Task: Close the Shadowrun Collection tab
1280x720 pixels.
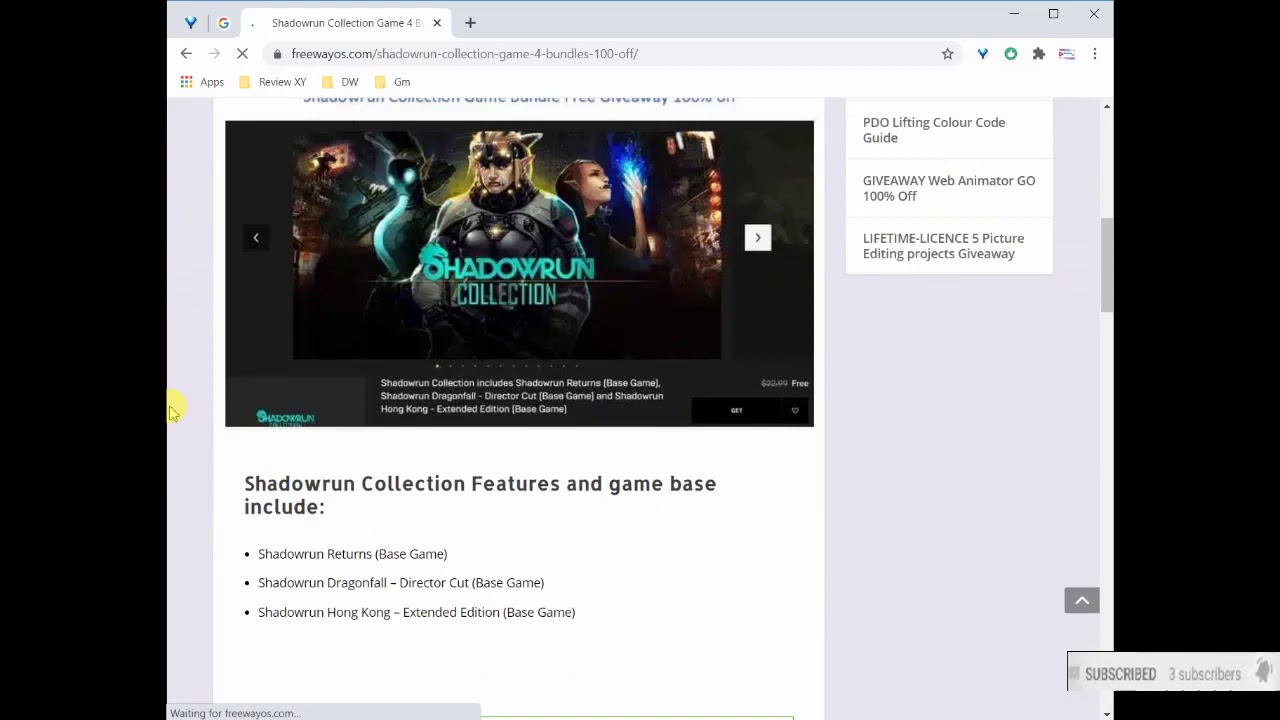Action: click(x=437, y=23)
